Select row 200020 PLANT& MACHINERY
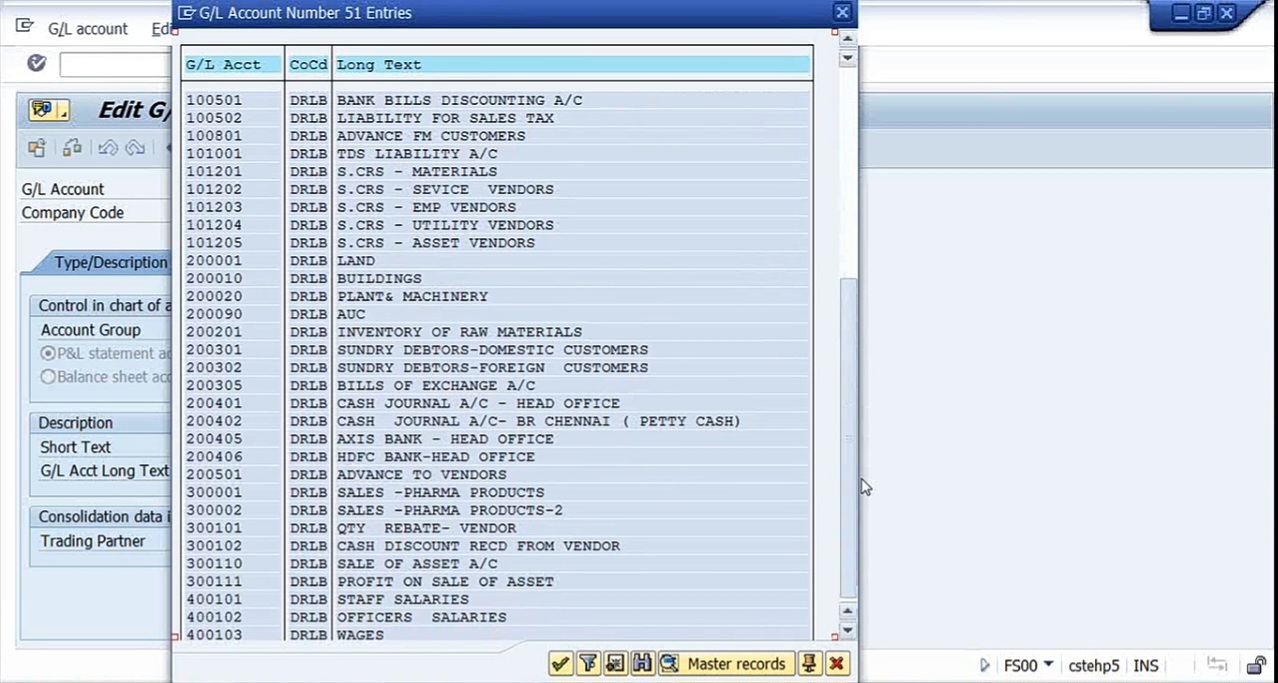The height and width of the screenshot is (683, 1278). [497, 297]
